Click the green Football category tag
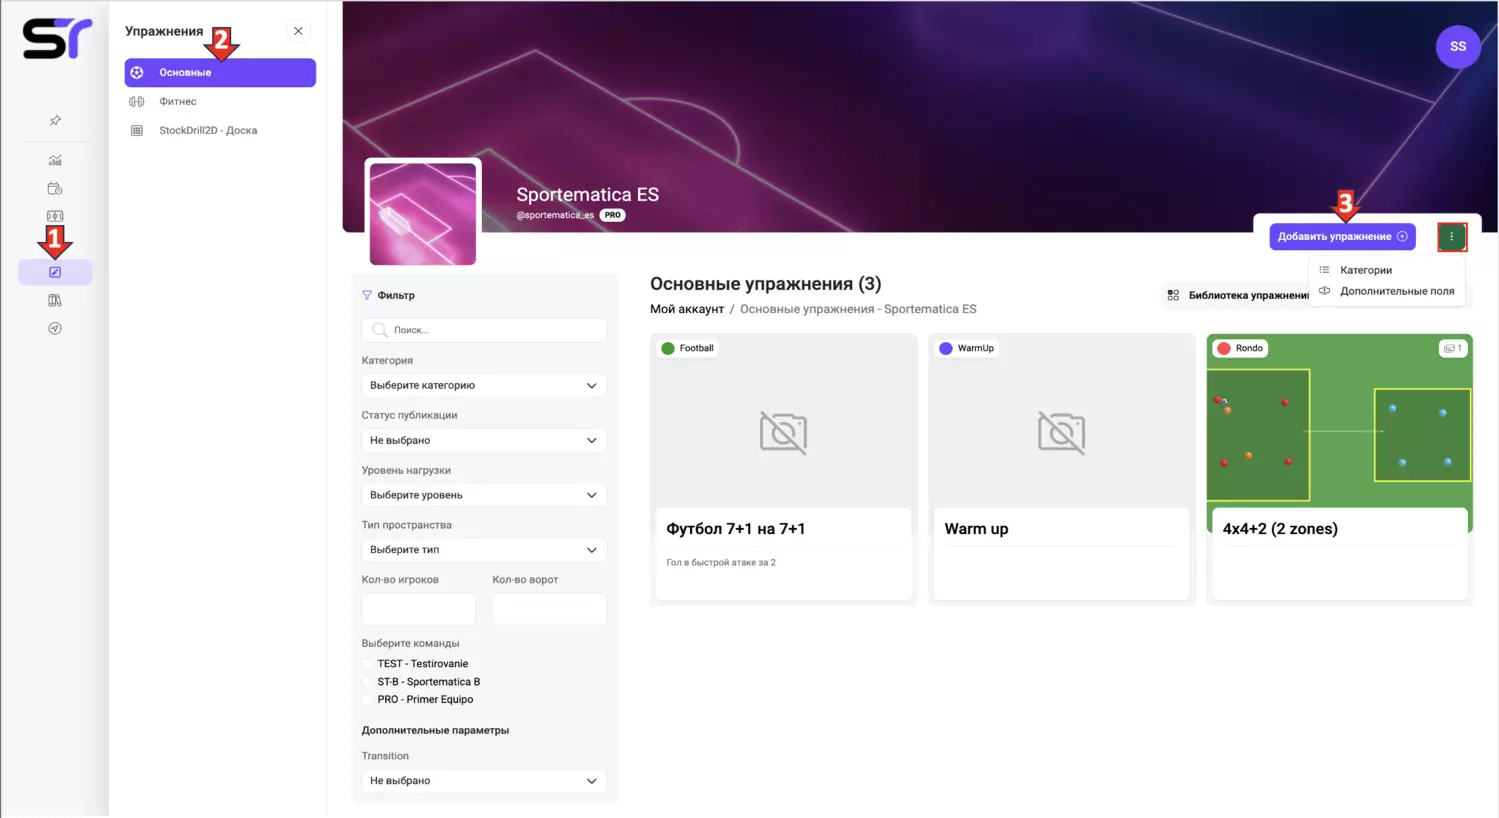1499x818 pixels. [688, 348]
